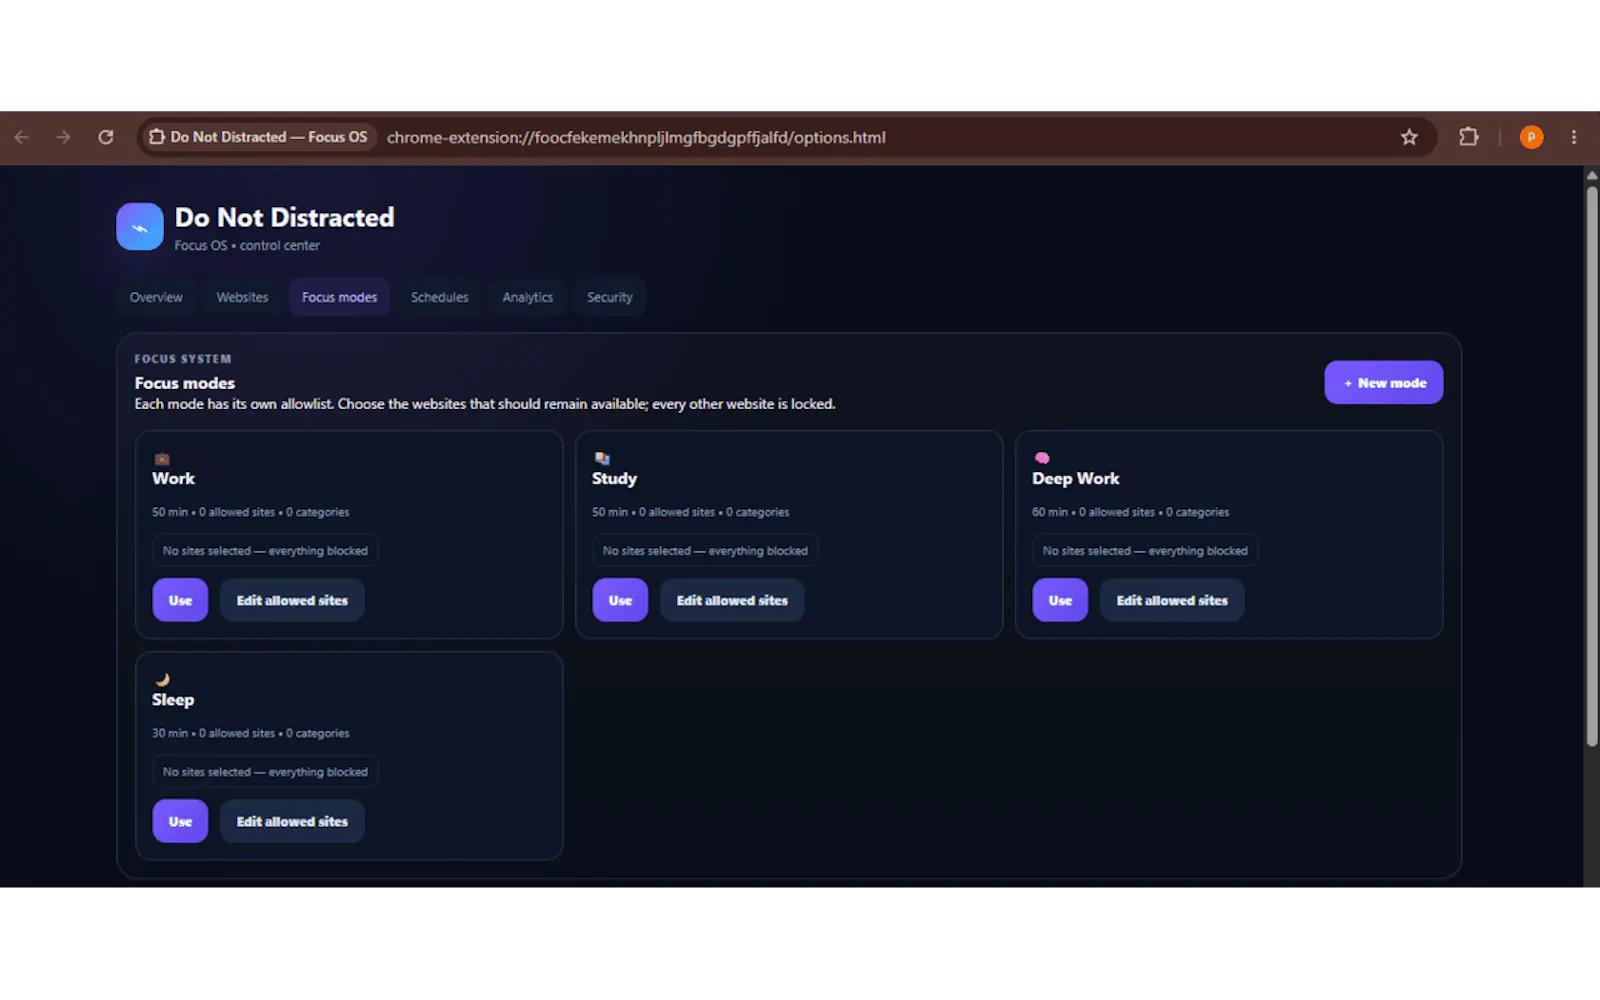Click Work's "No sites selected" chip

pyautogui.click(x=265, y=551)
